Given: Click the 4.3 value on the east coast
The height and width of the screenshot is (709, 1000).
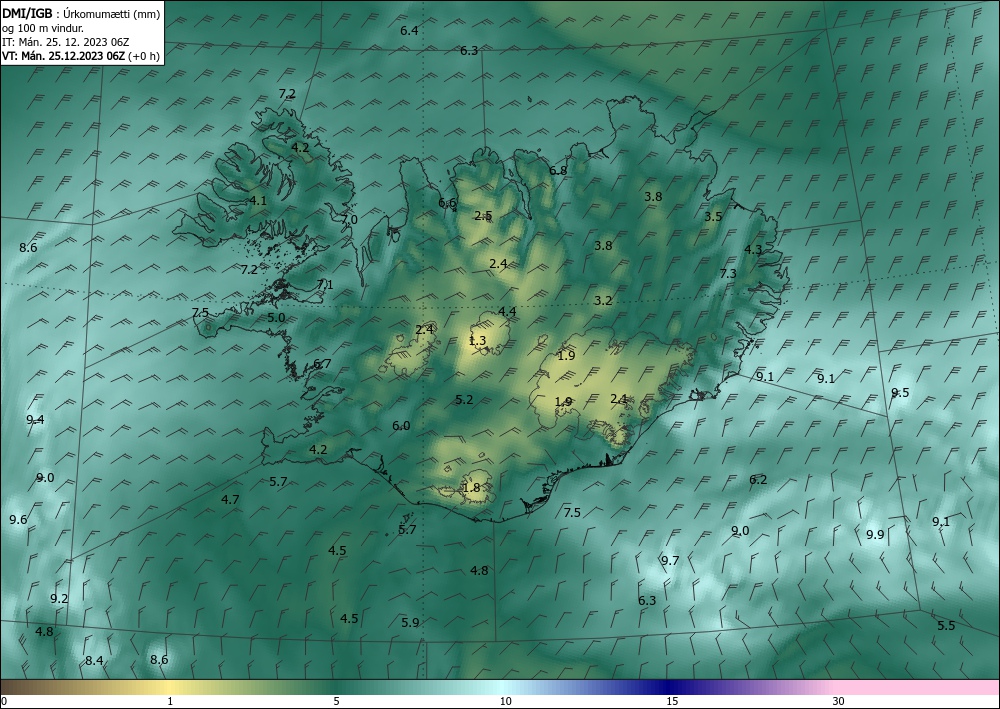Looking at the screenshot, I should 753,249.
